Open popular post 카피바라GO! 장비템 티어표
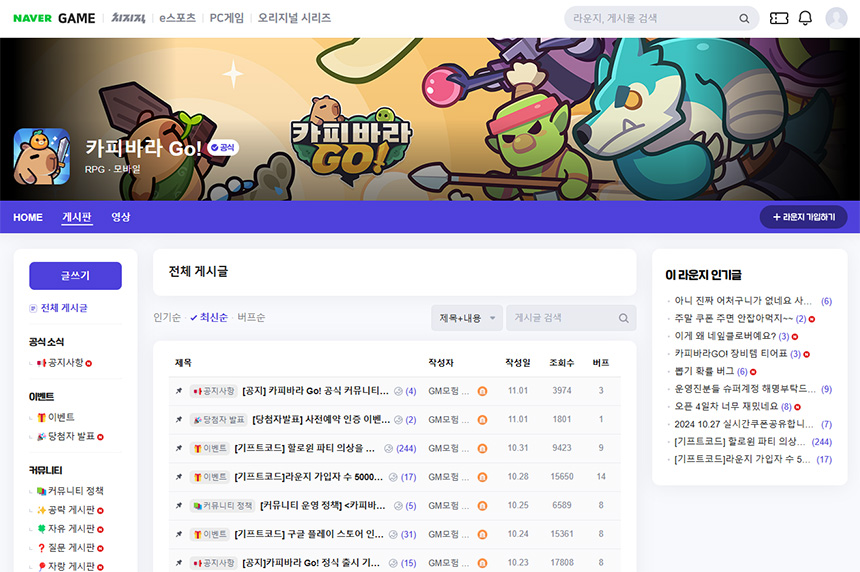Screen dimensions: 860x572 coord(731,353)
